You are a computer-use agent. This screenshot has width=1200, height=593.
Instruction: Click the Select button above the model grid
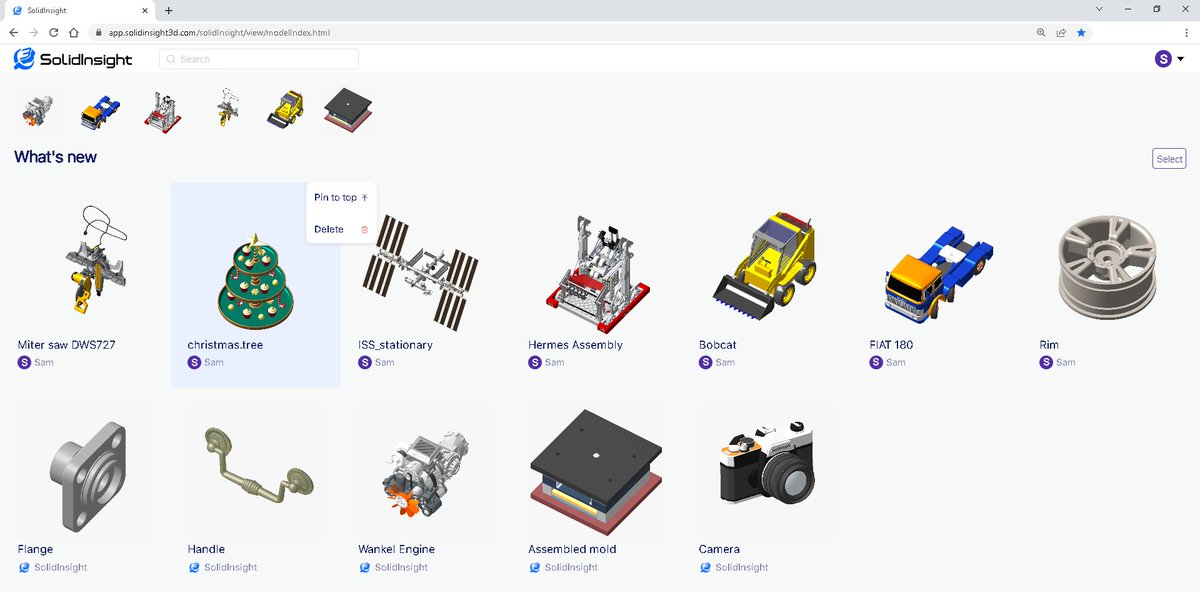[1168, 158]
